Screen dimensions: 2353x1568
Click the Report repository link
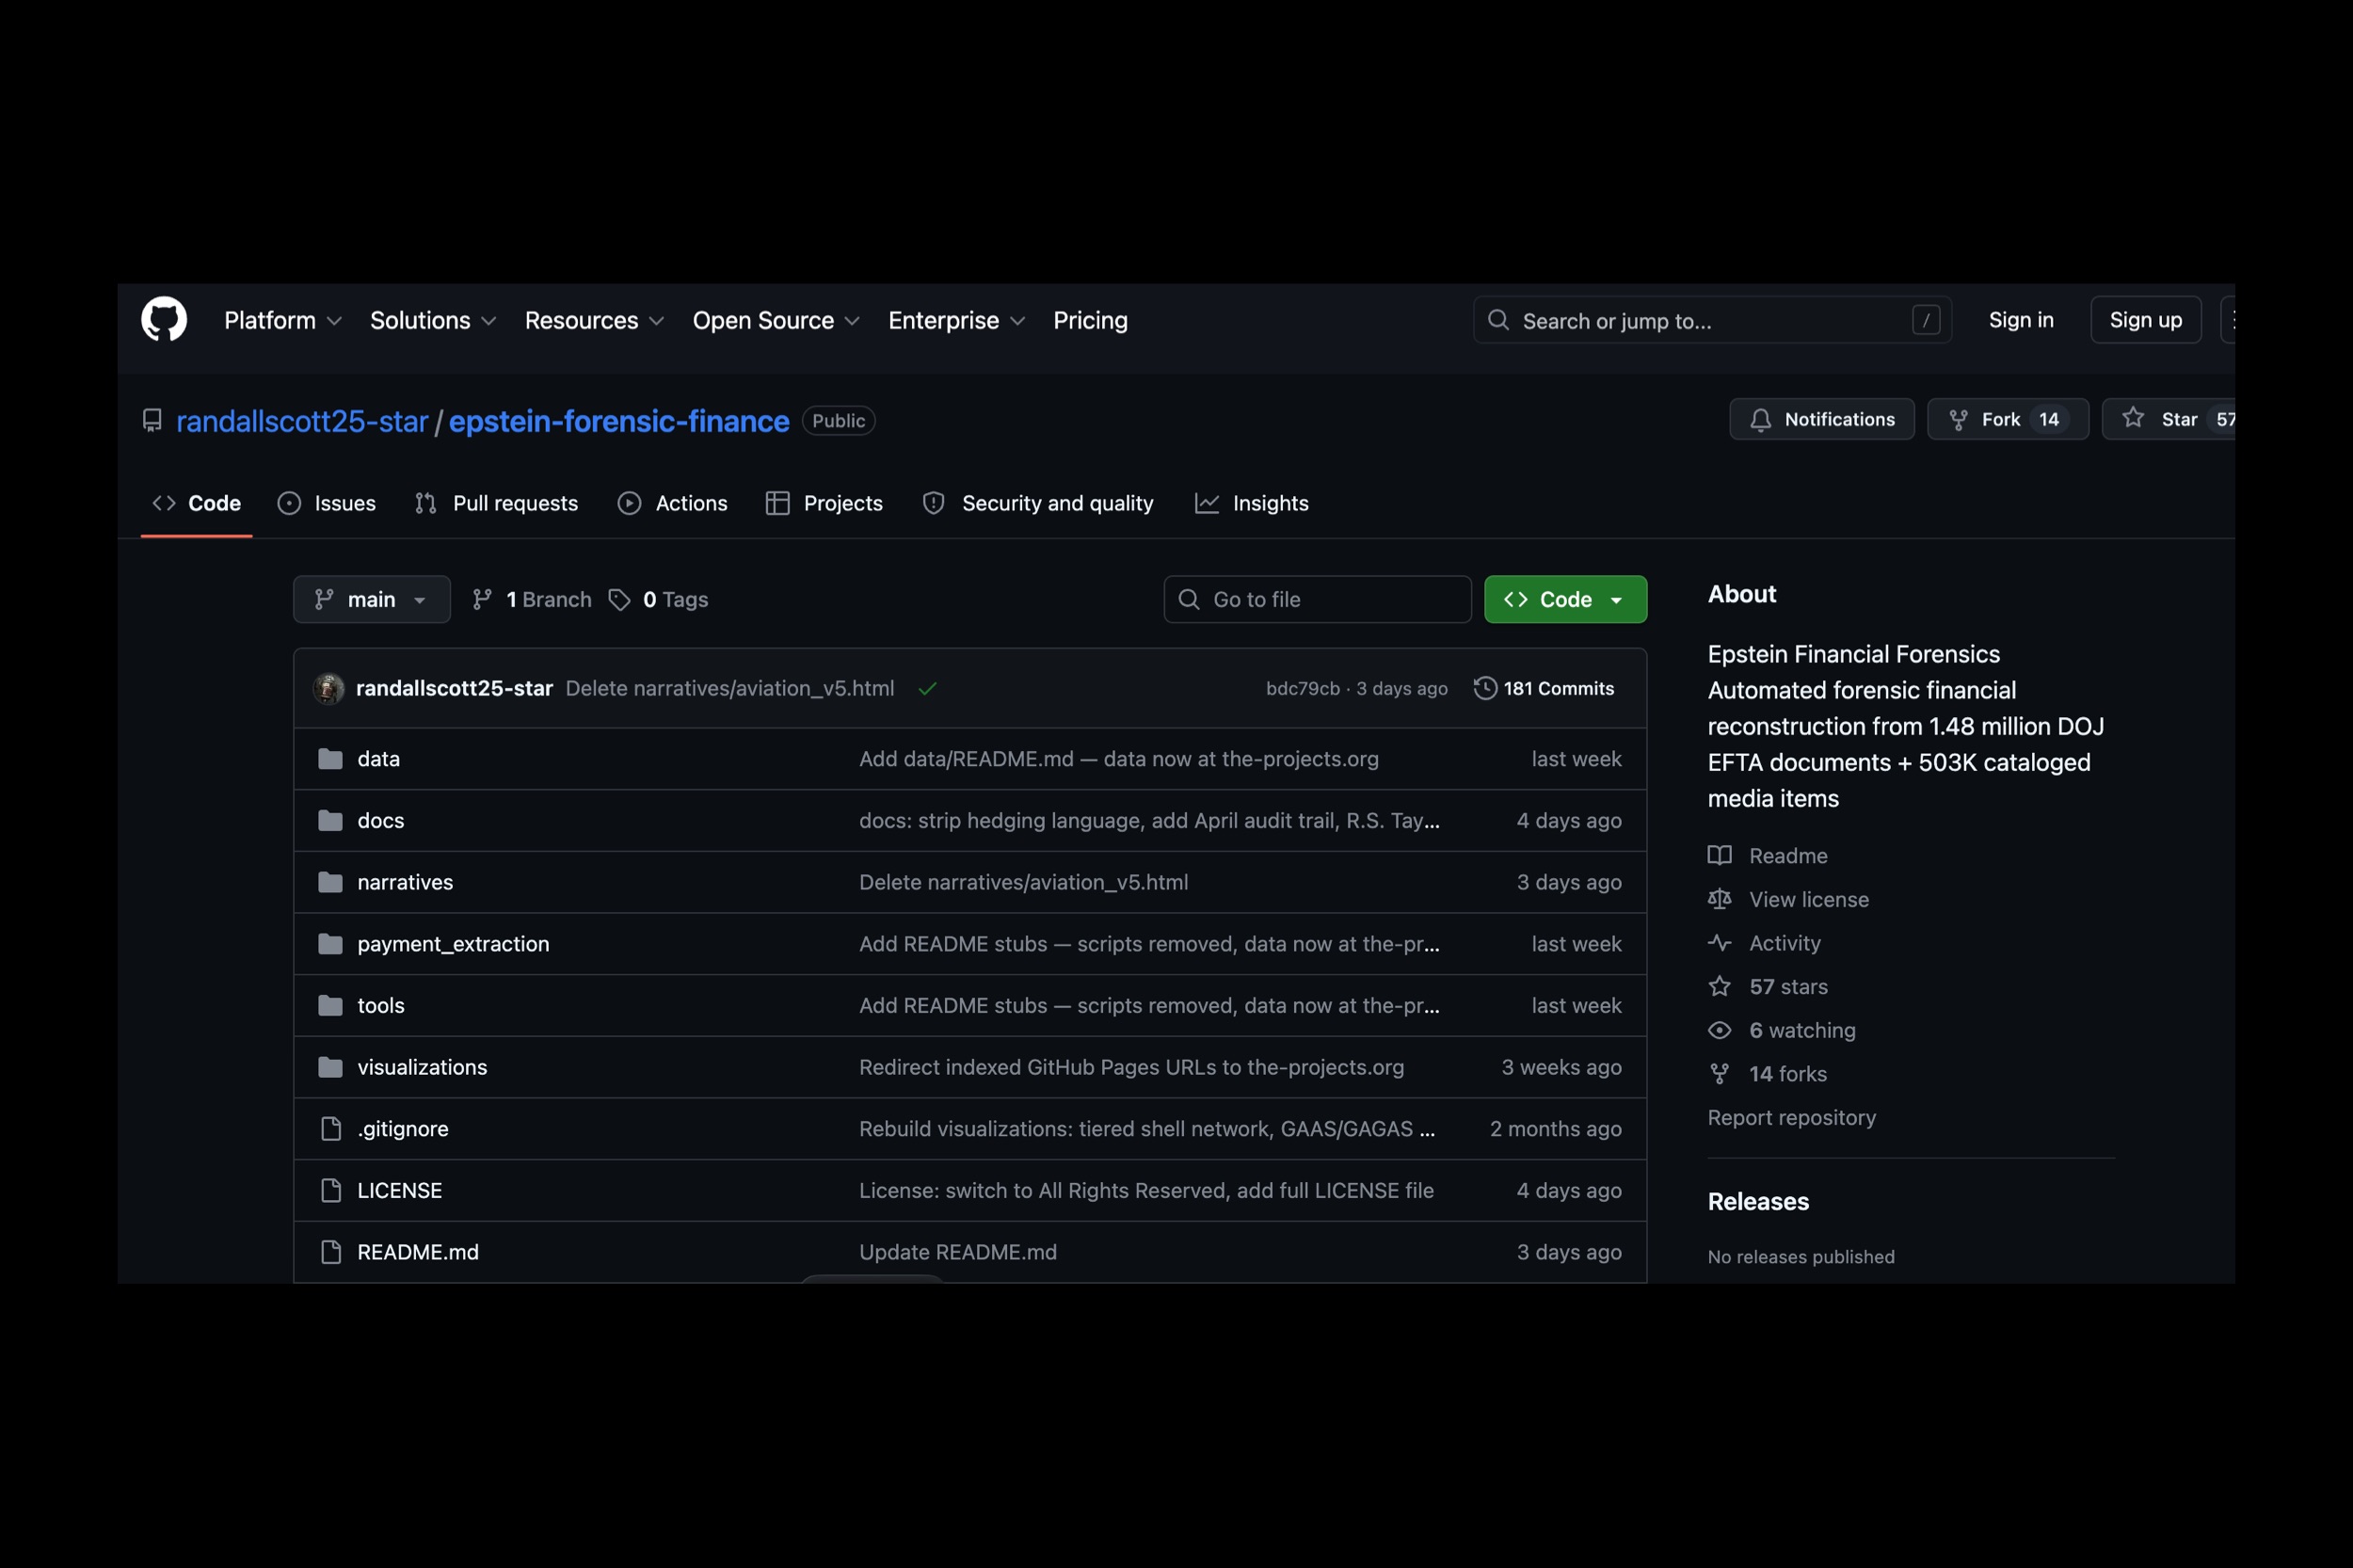click(x=1791, y=1117)
